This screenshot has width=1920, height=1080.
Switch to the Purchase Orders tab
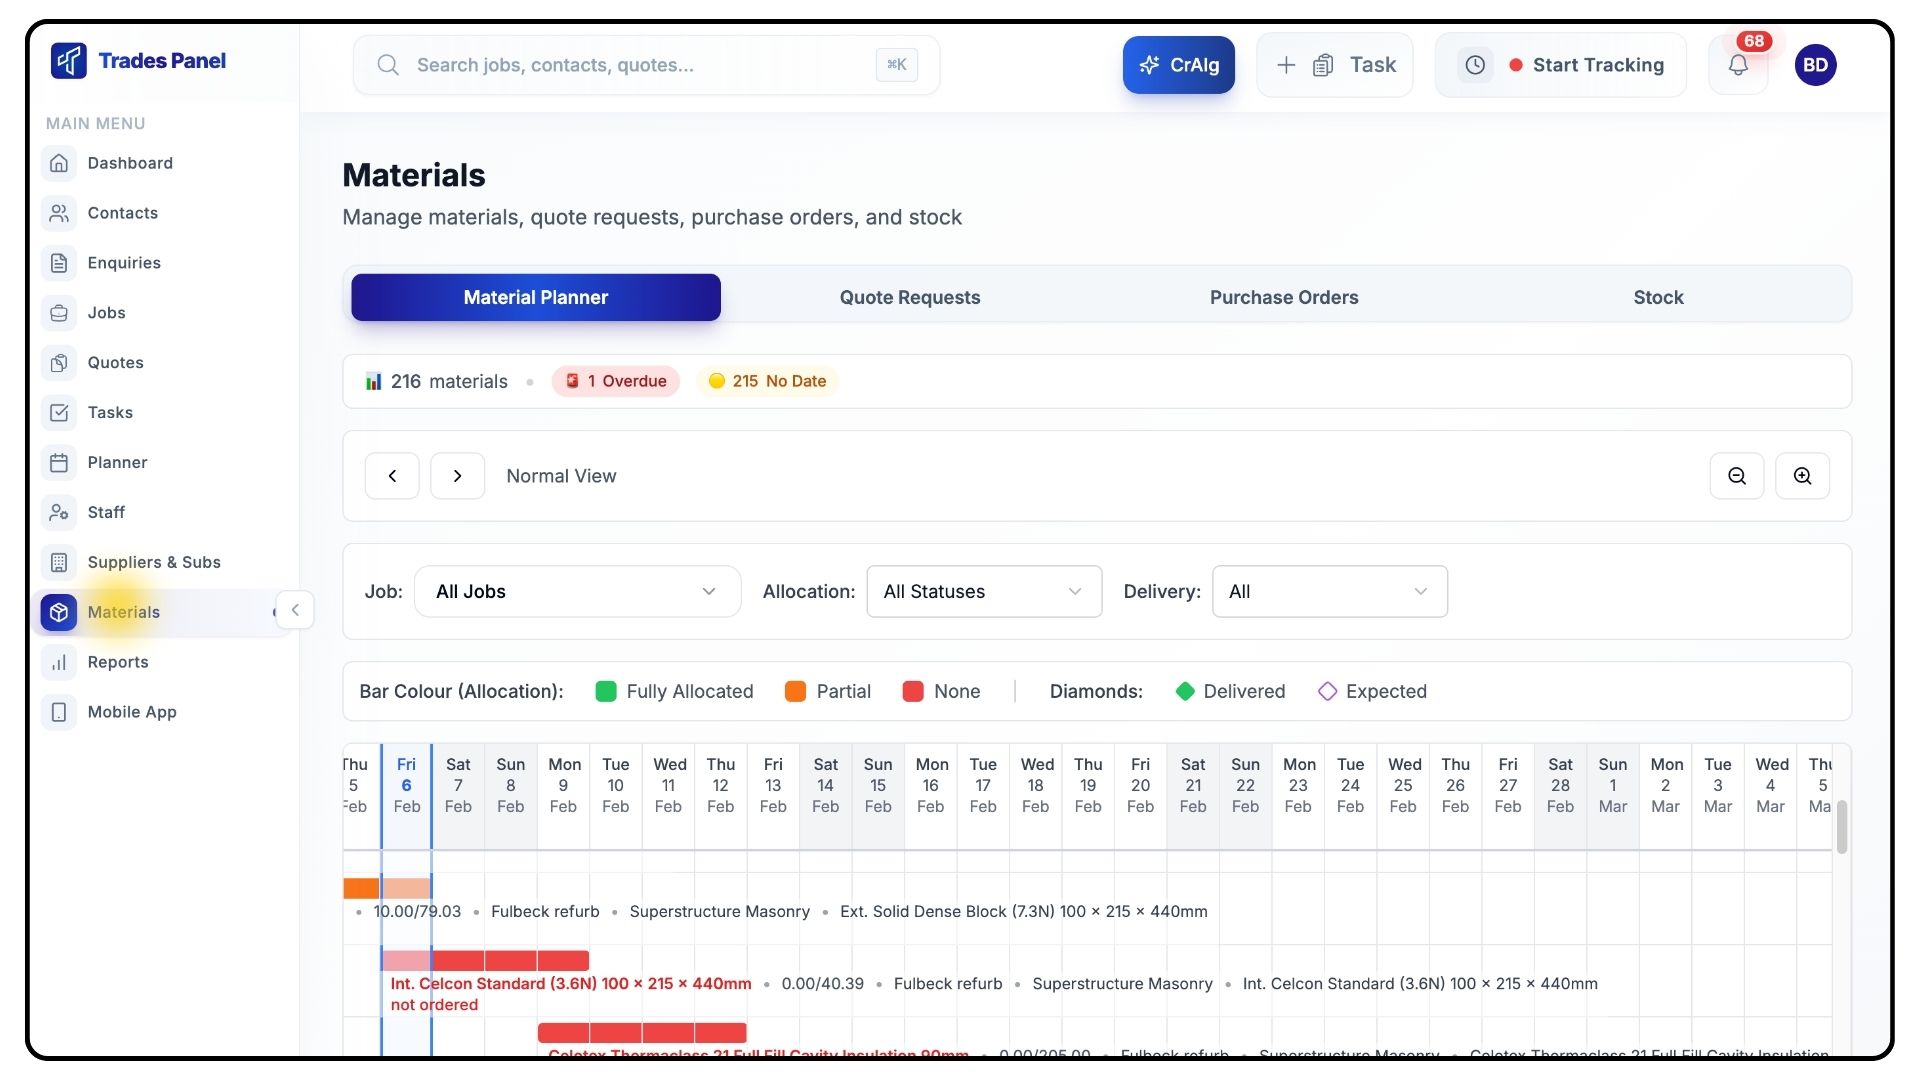[1284, 297]
